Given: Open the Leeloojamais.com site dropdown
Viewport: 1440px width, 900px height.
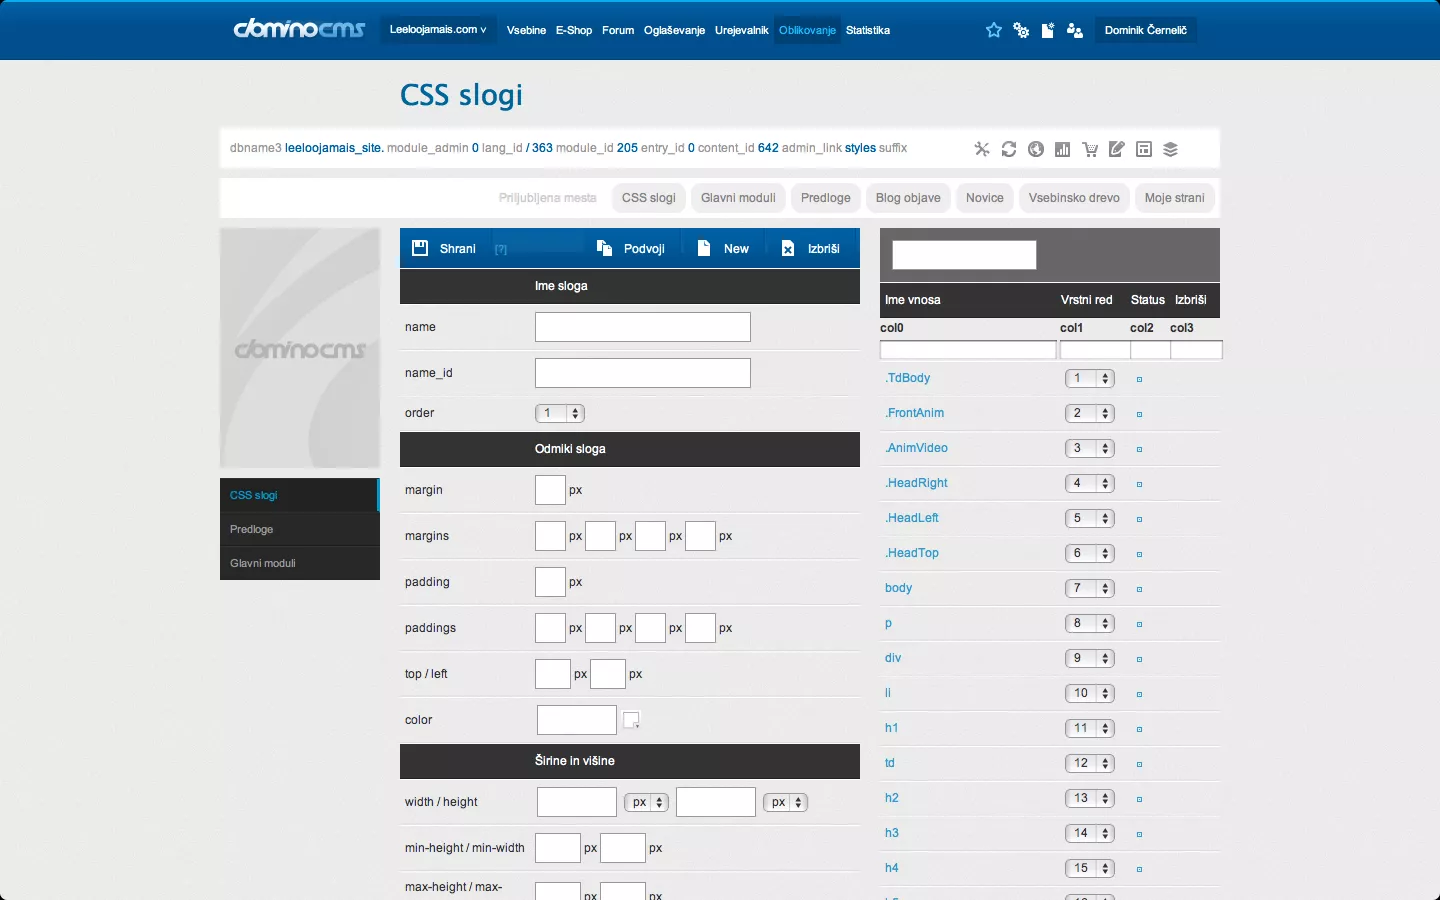Looking at the screenshot, I should (x=438, y=30).
